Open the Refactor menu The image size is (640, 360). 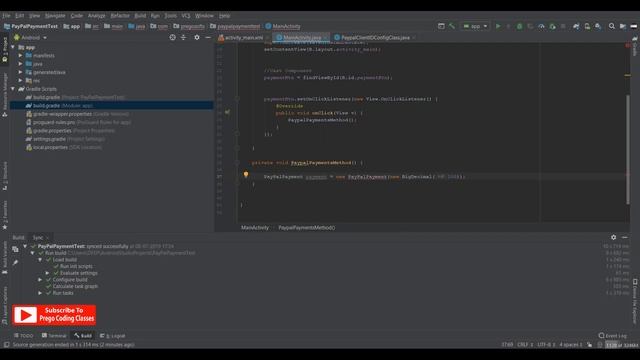pos(120,16)
